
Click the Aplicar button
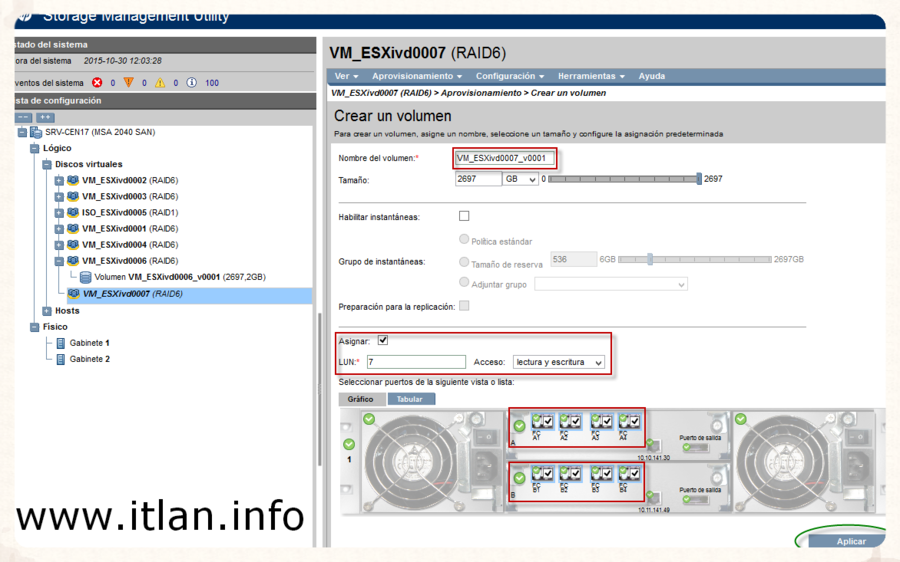(x=850, y=541)
